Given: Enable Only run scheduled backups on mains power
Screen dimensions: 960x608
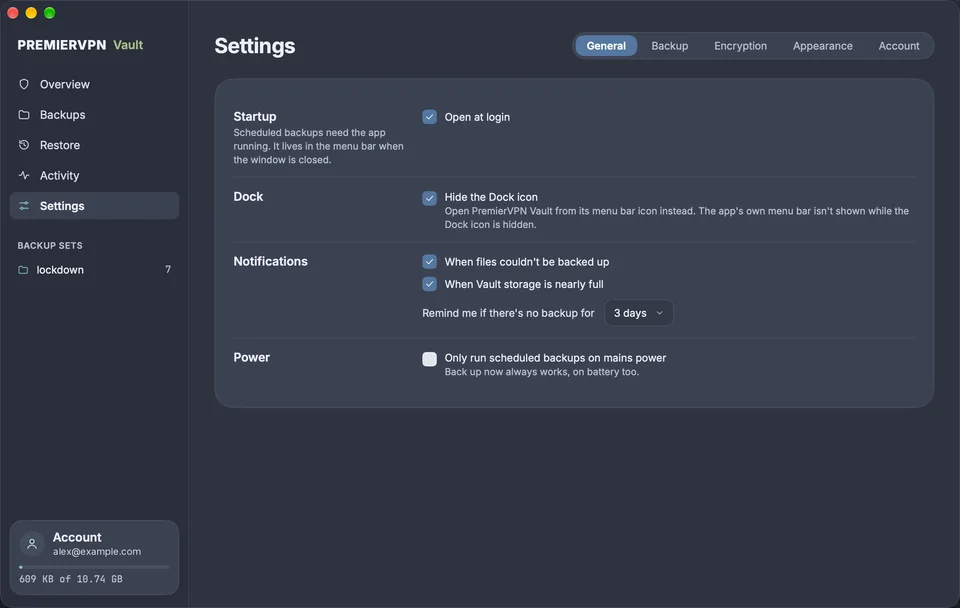Looking at the screenshot, I should click(429, 359).
